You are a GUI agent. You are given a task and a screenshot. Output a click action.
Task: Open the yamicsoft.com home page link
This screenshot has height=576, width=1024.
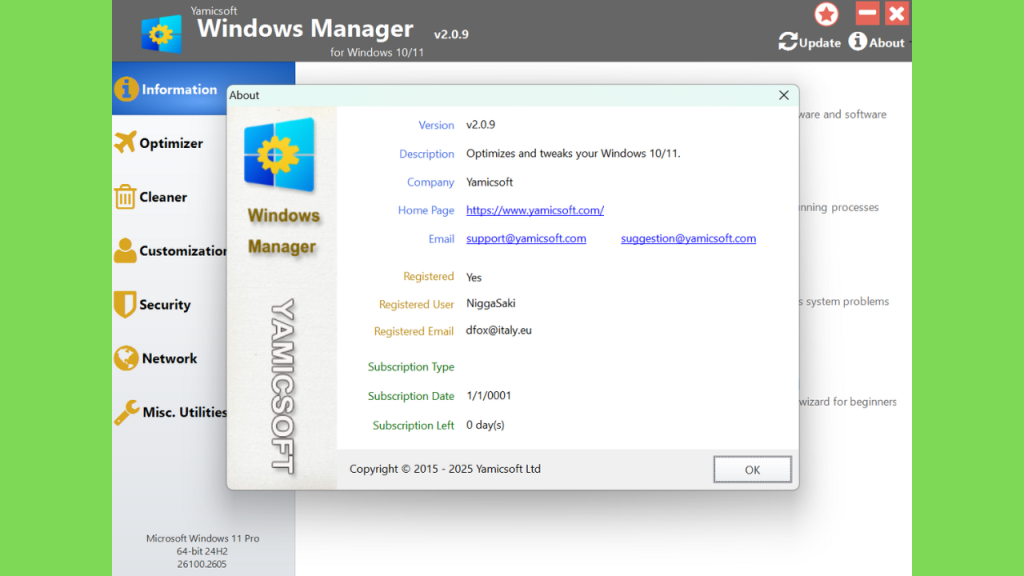pyautogui.click(x=535, y=210)
